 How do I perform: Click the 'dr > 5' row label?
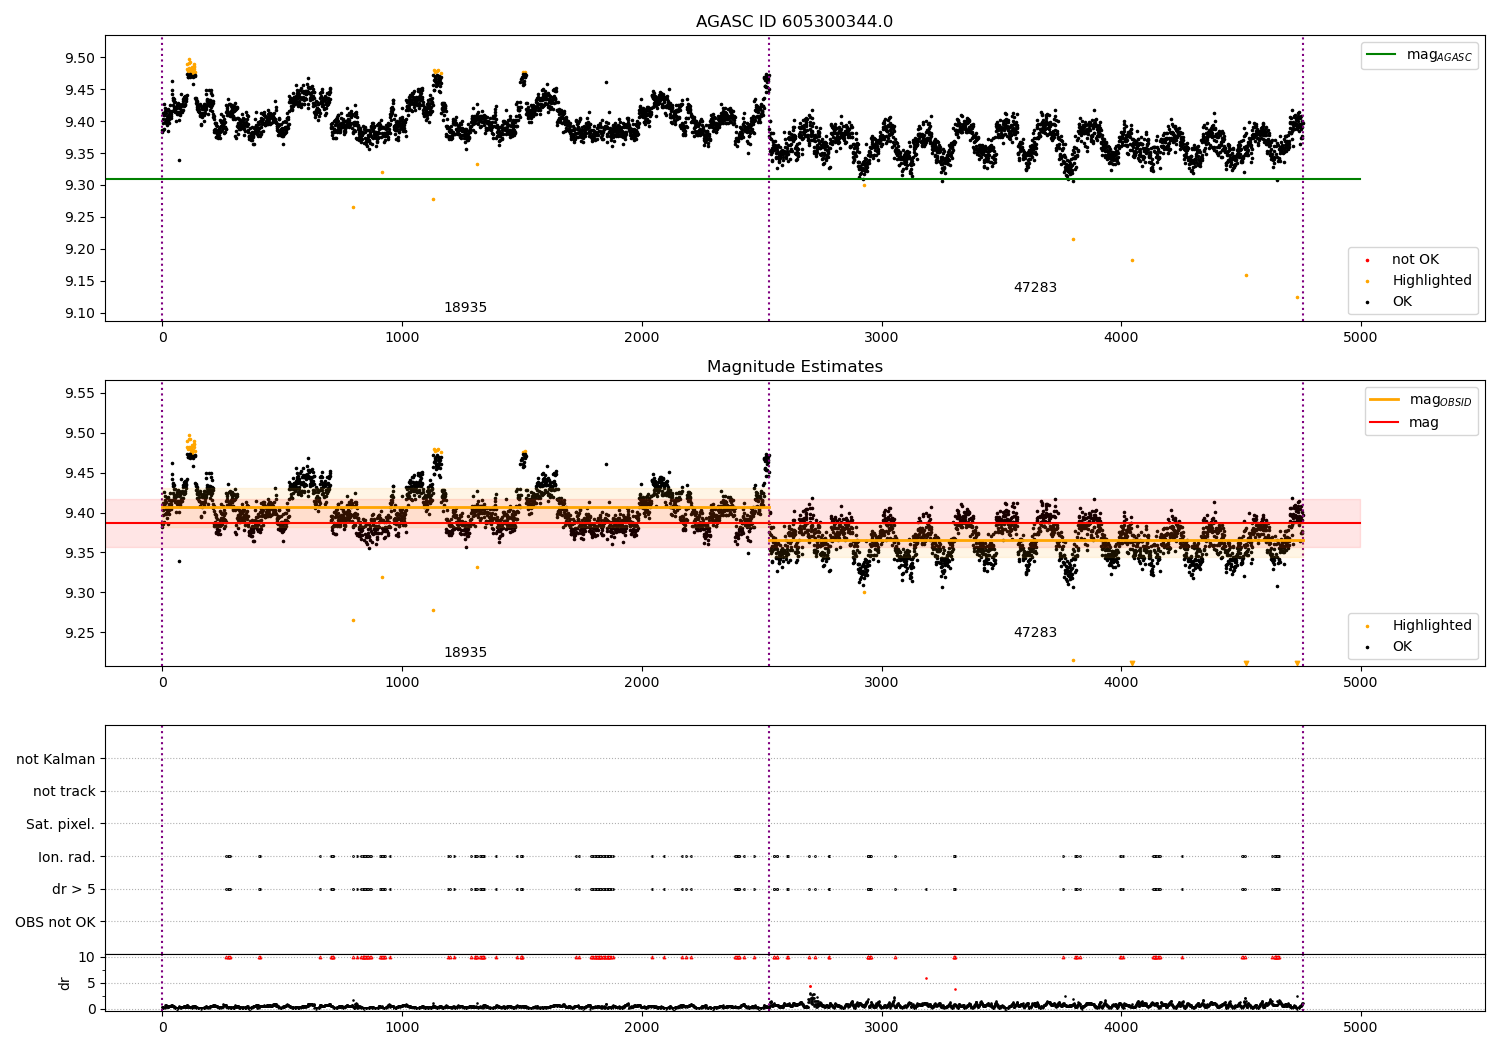click(x=74, y=890)
